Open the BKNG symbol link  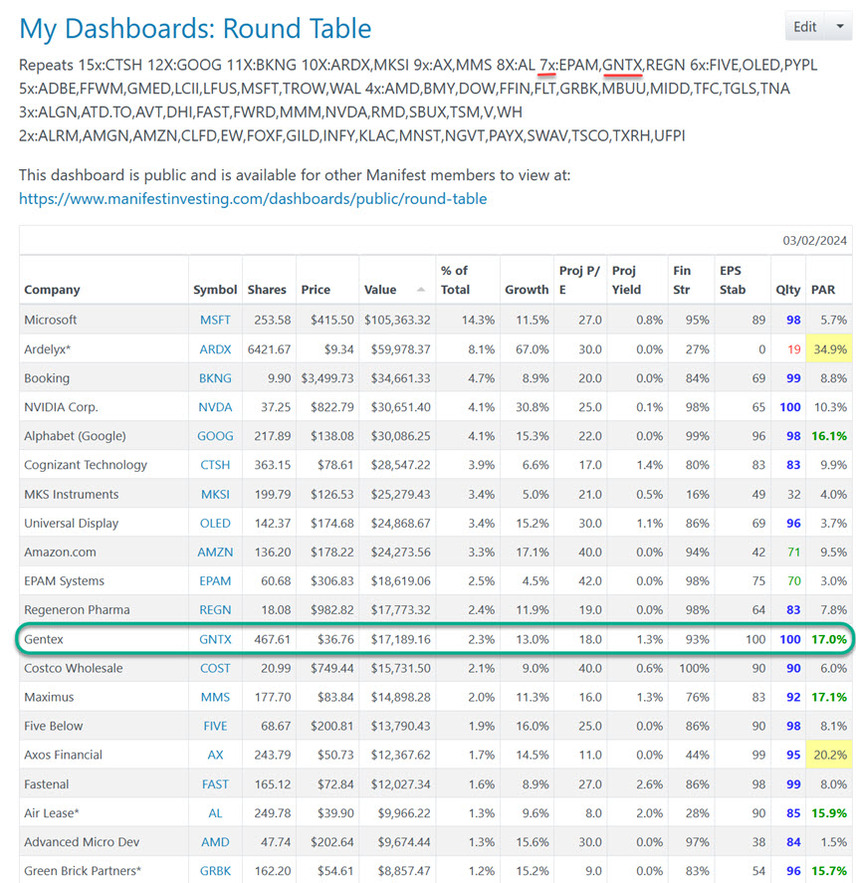pos(215,378)
